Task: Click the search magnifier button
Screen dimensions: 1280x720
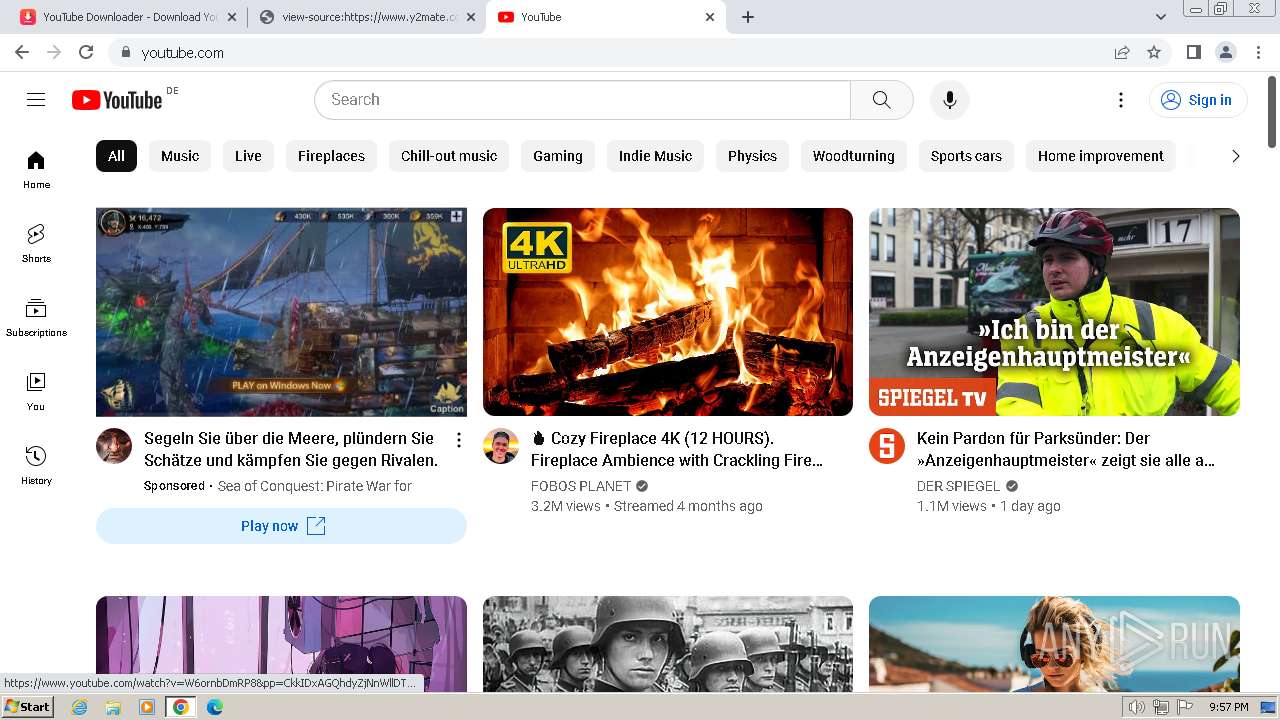Action: click(x=881, y=100)
